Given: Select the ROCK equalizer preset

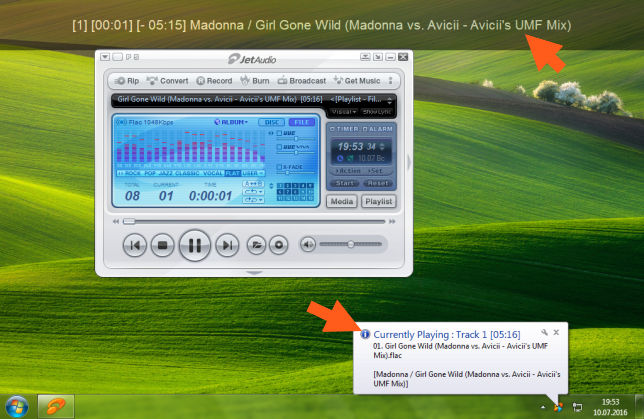Looking at the screenshot, I should click(x=133, y=173).
